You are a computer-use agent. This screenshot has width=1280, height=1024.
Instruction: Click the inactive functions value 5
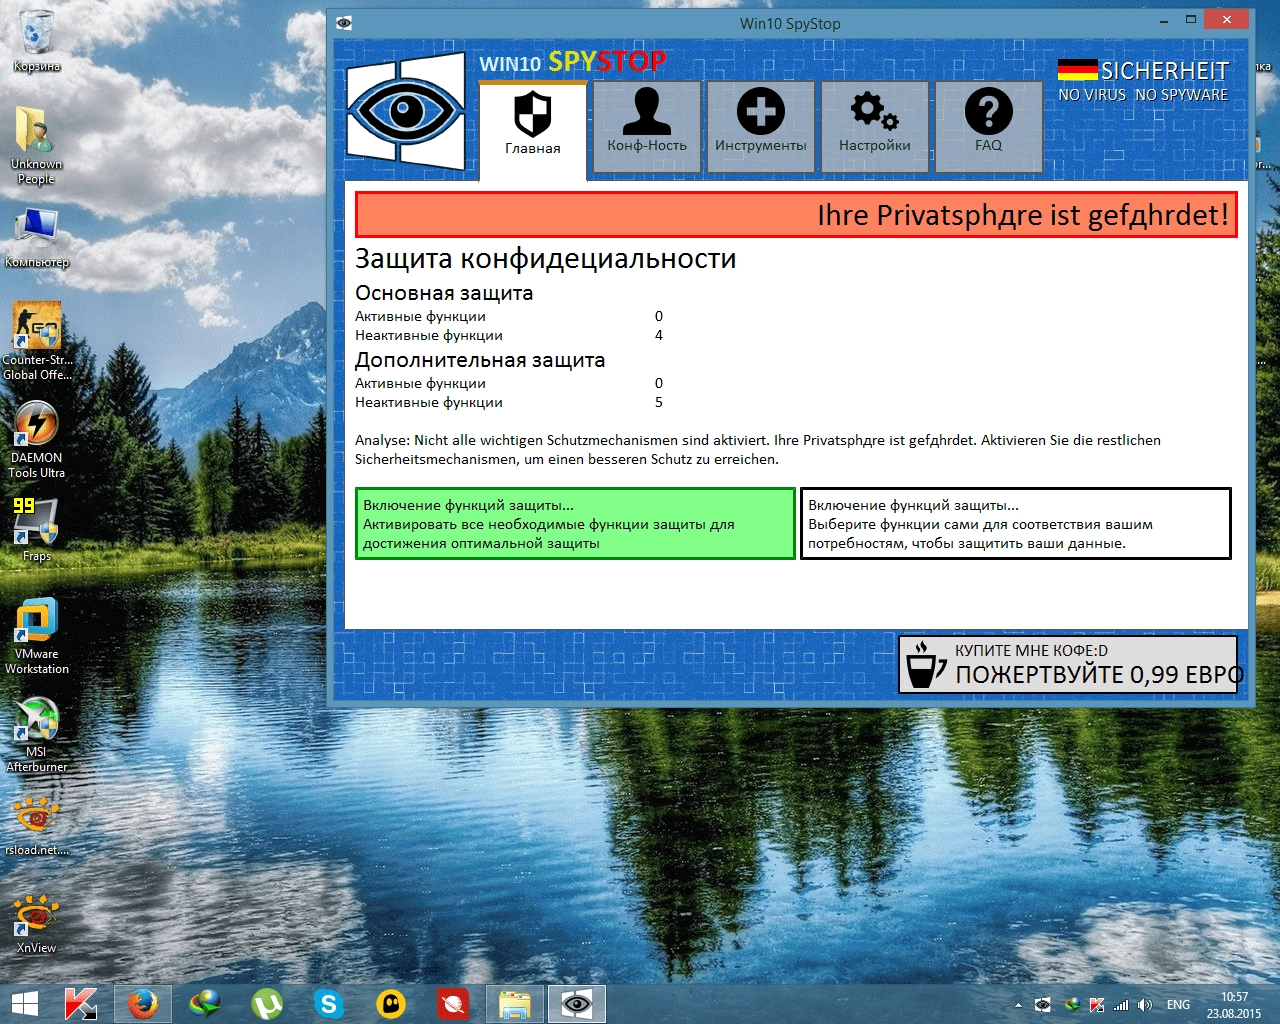click(659, 402)
